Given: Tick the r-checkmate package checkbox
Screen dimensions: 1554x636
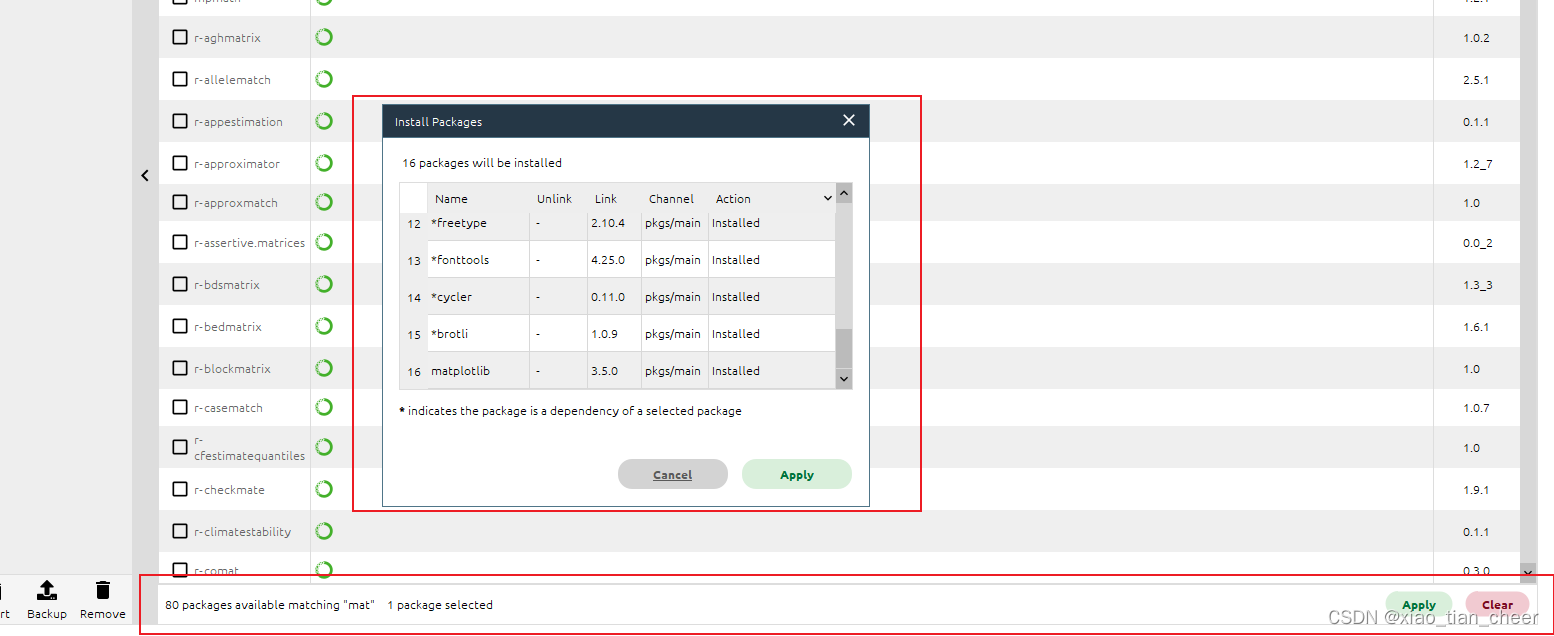Looking at the screenshot, I should [x=180, y=489].
